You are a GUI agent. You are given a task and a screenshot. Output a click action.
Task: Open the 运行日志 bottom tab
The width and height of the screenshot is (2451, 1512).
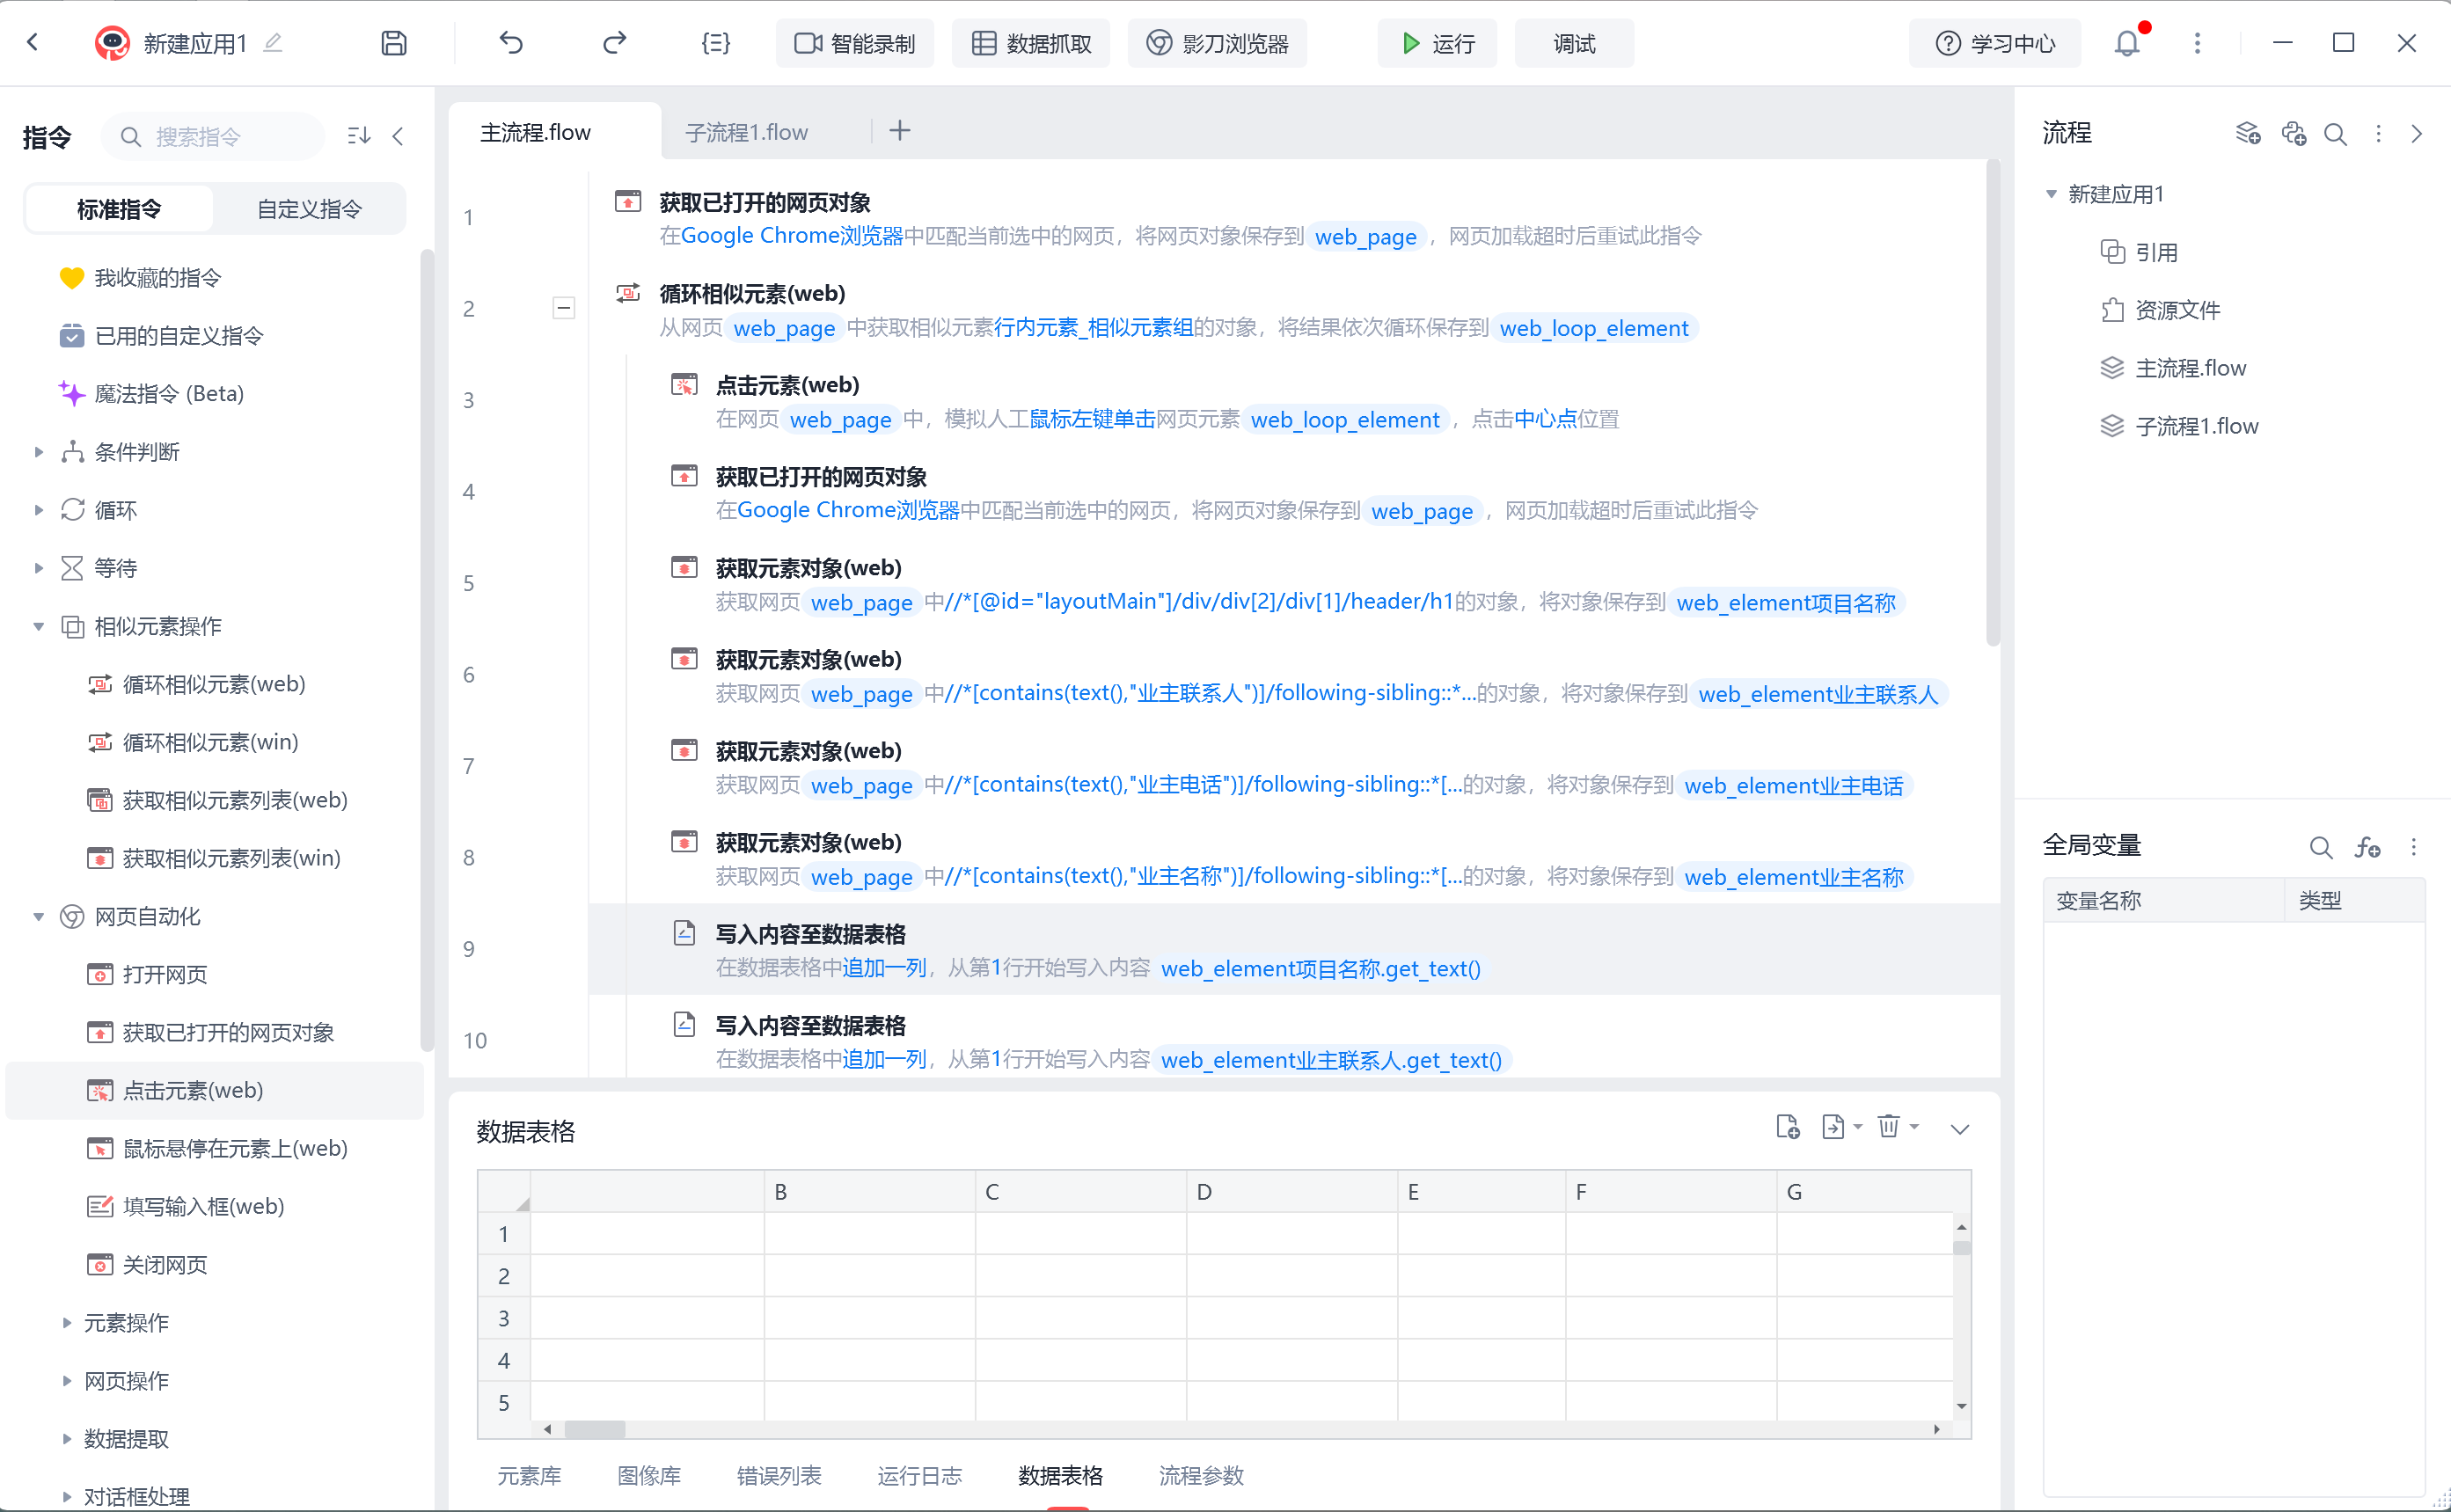[x=919, y=1475]
